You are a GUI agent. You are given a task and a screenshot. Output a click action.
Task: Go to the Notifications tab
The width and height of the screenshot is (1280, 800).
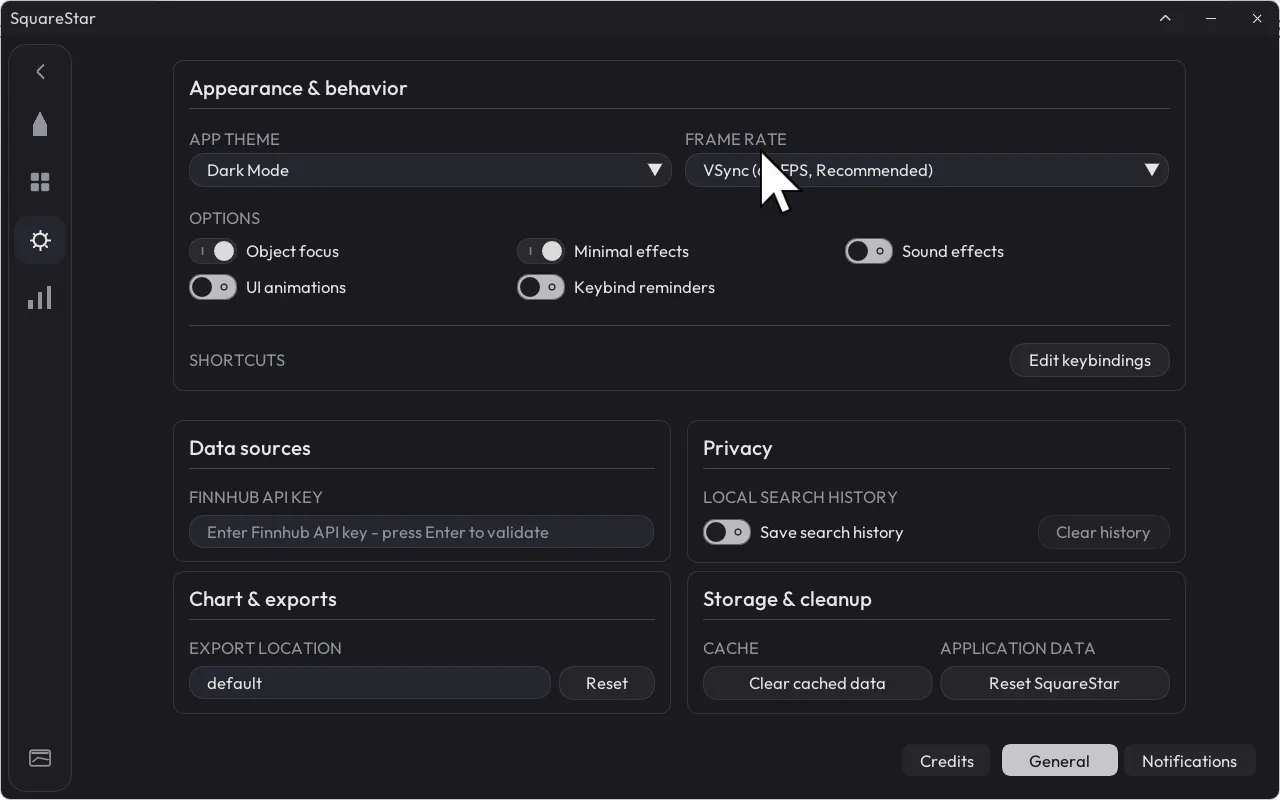coord(1189,761)
